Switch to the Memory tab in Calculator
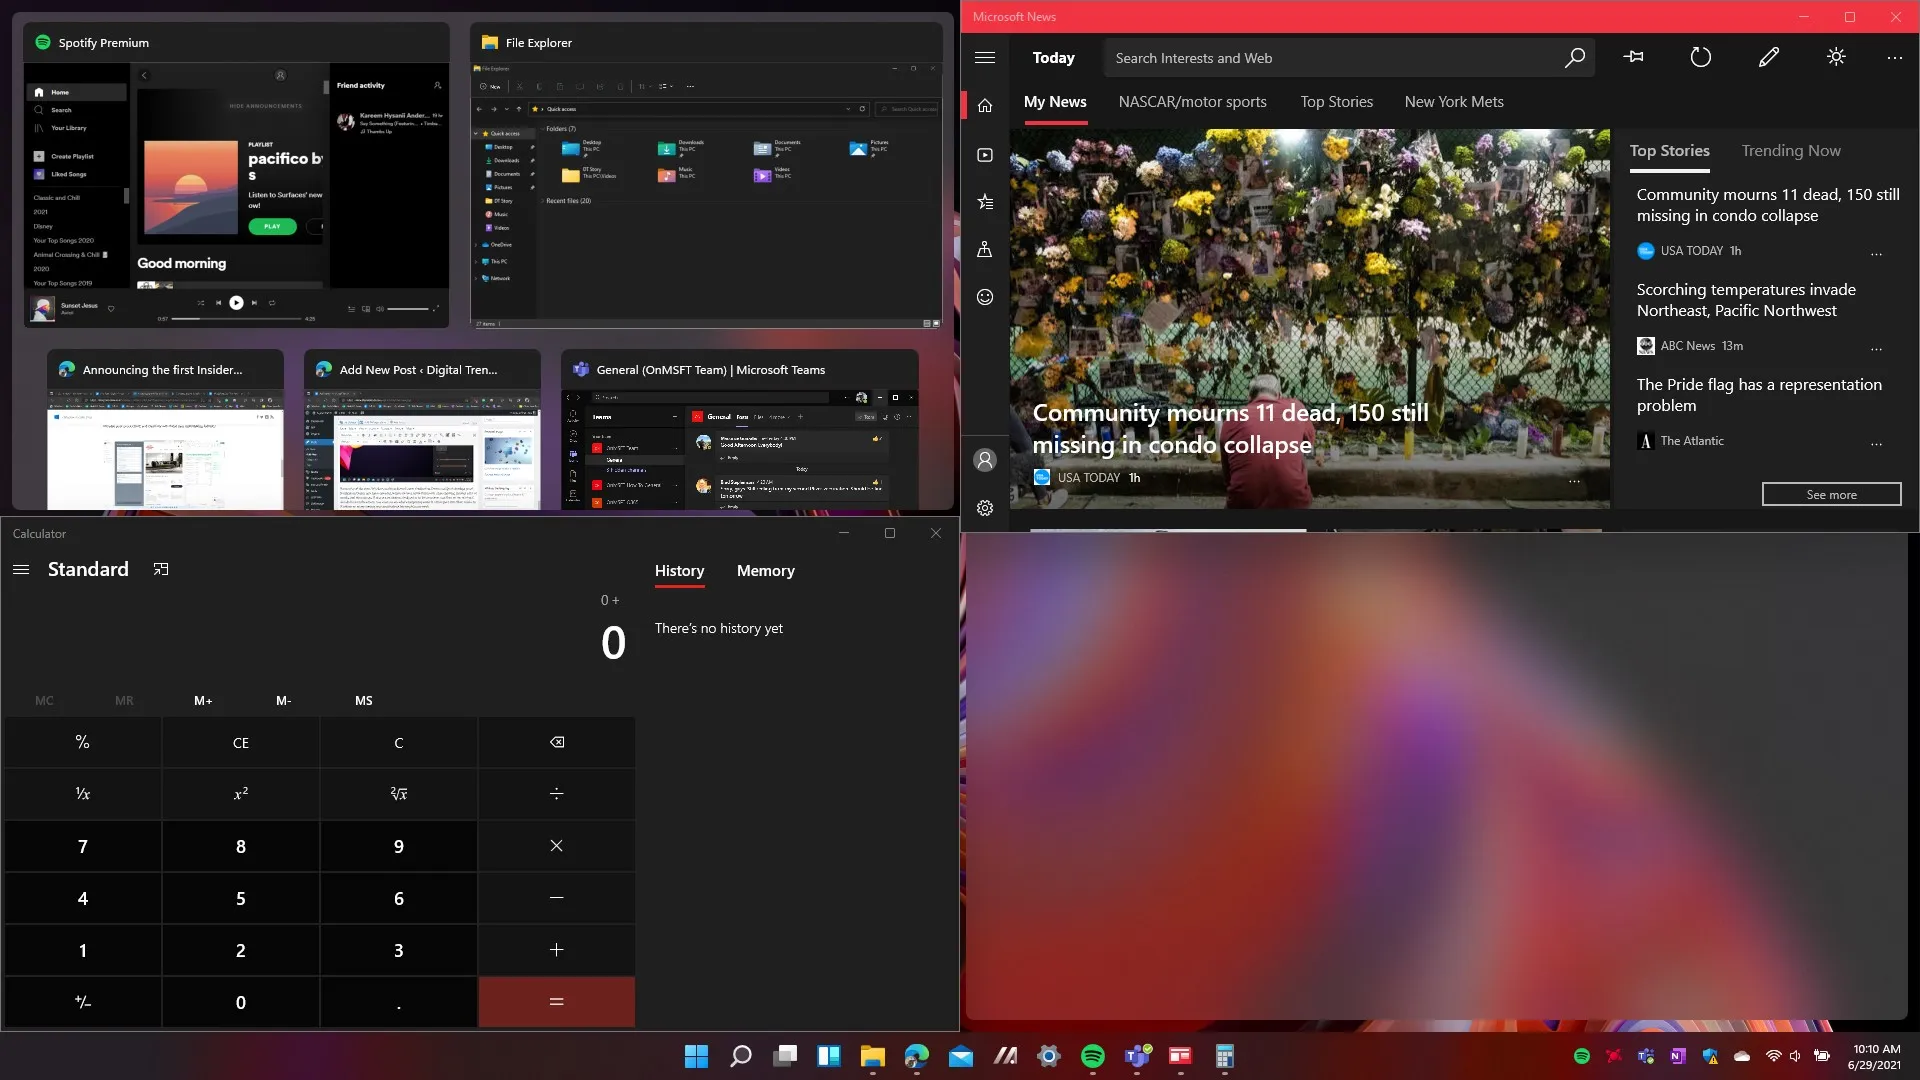 pos(765,571)
